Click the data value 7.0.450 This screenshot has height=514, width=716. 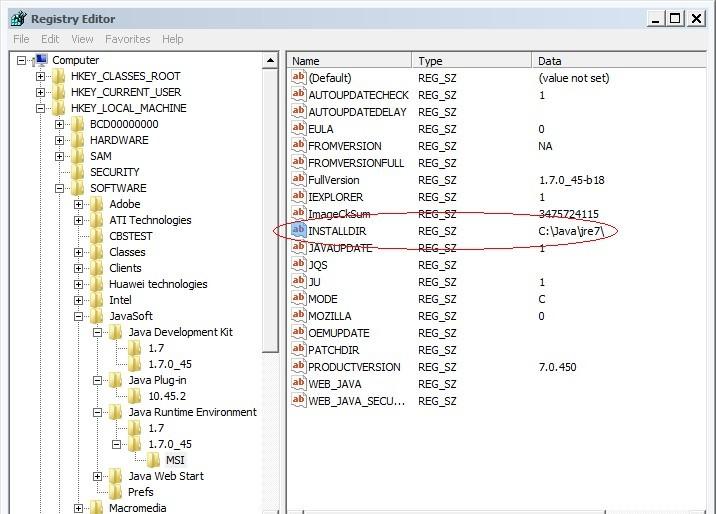pos(558,367)
